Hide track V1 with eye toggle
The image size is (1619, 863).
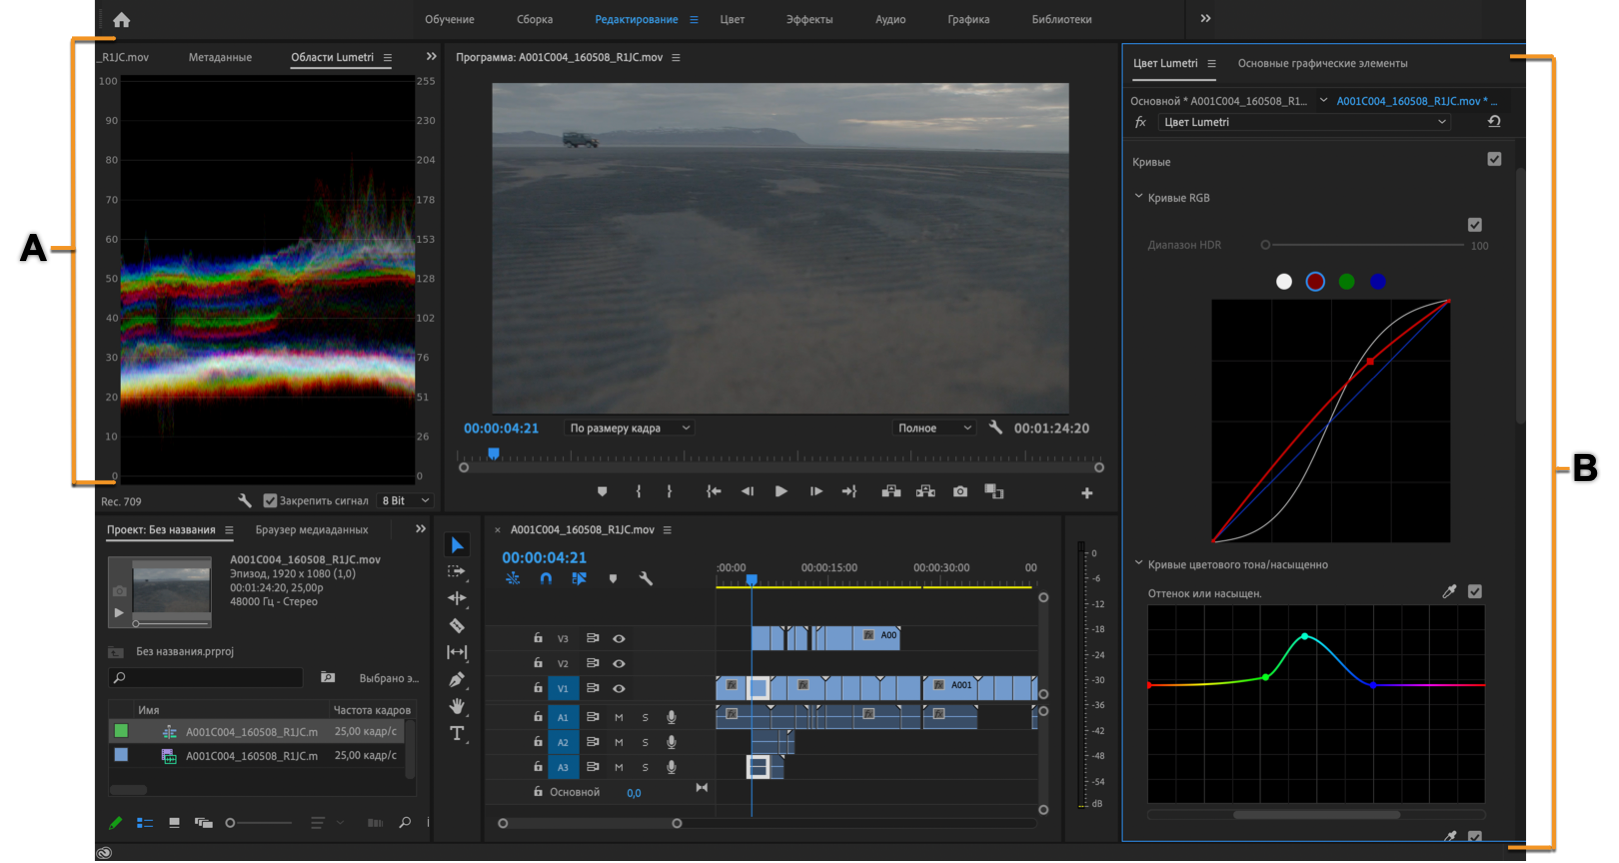click(619, 688)
